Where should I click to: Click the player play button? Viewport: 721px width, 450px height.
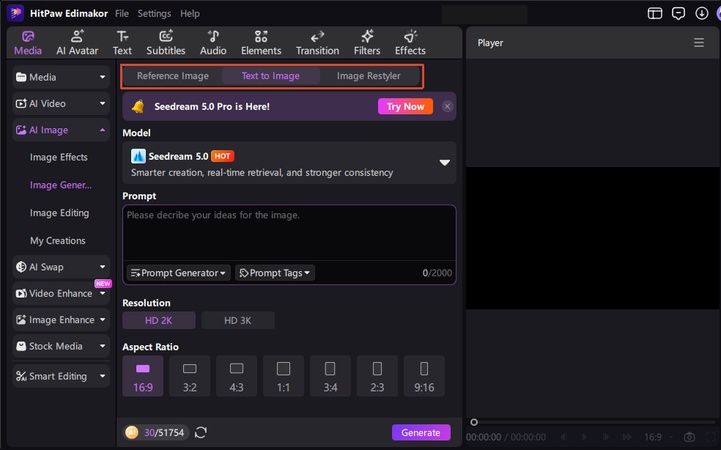[584, 437]
